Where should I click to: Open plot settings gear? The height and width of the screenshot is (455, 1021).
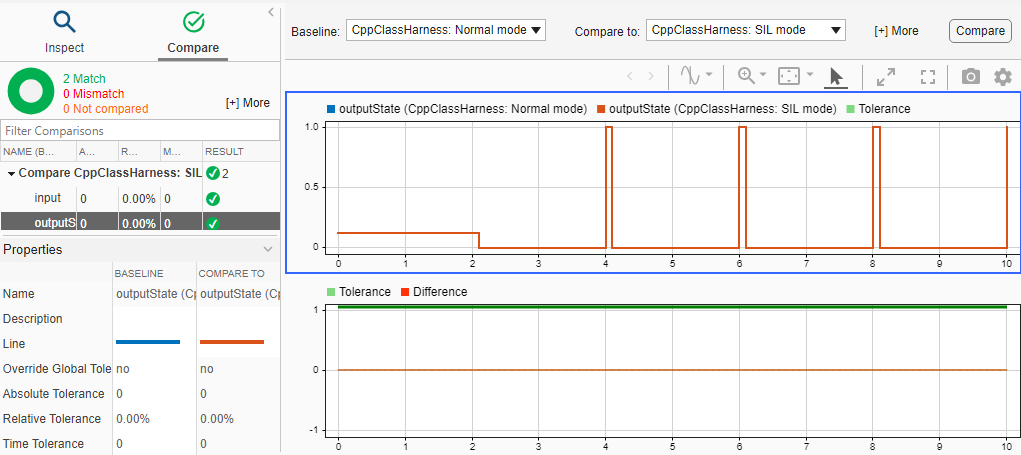(1002, 76)
